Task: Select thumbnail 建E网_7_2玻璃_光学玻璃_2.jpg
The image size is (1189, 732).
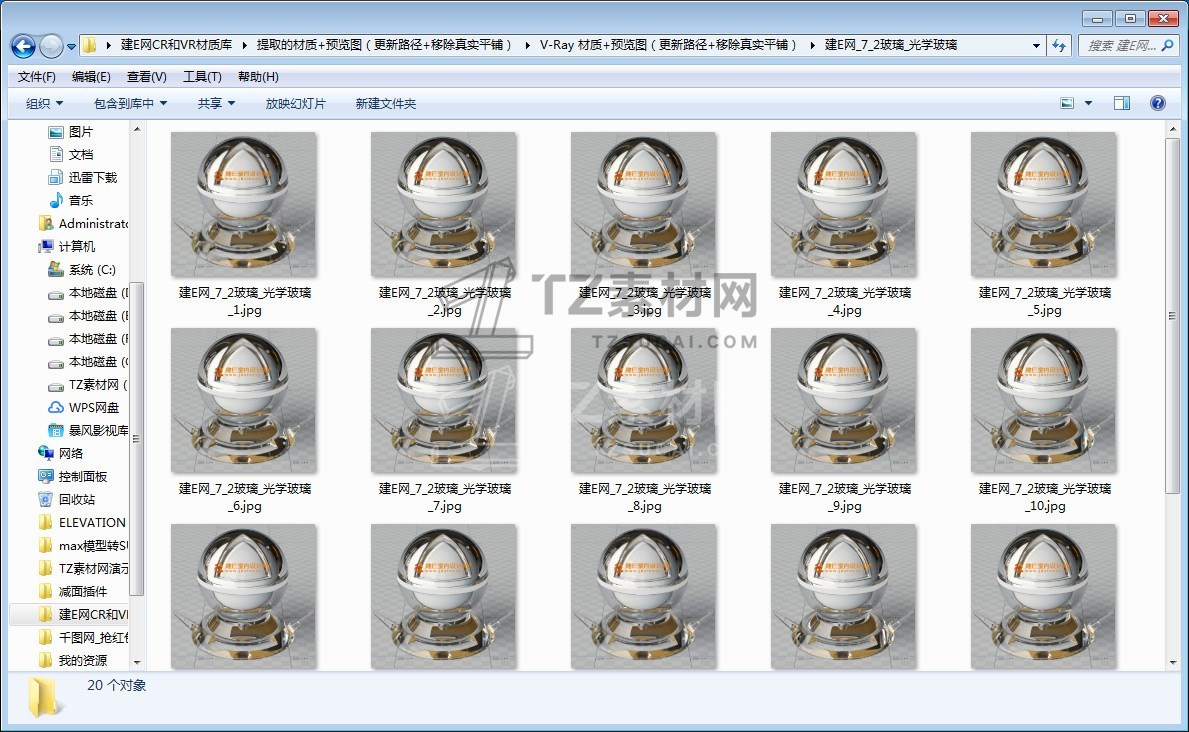Action: pyautogui.click(x=444, y=205)
